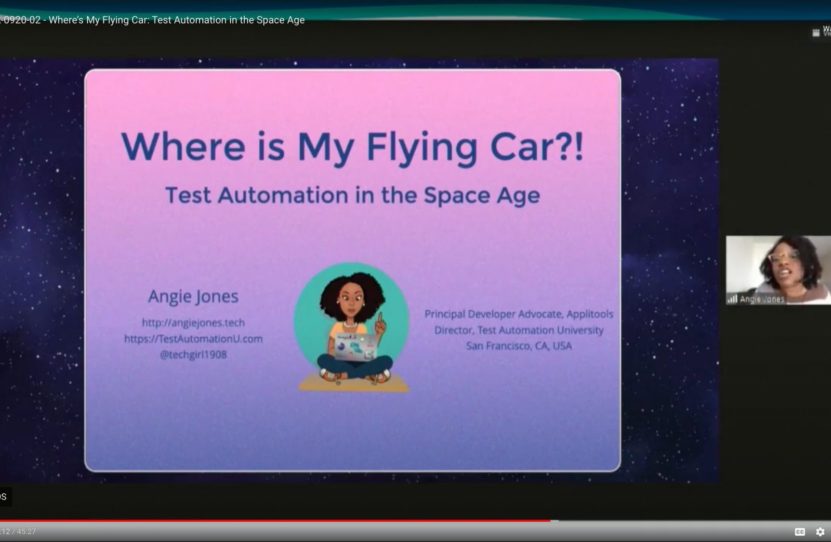The height and width of the screenshot is (542, 831).
Task: Click the signal strength bars in webcam
Action: click(x=733, y=298)
